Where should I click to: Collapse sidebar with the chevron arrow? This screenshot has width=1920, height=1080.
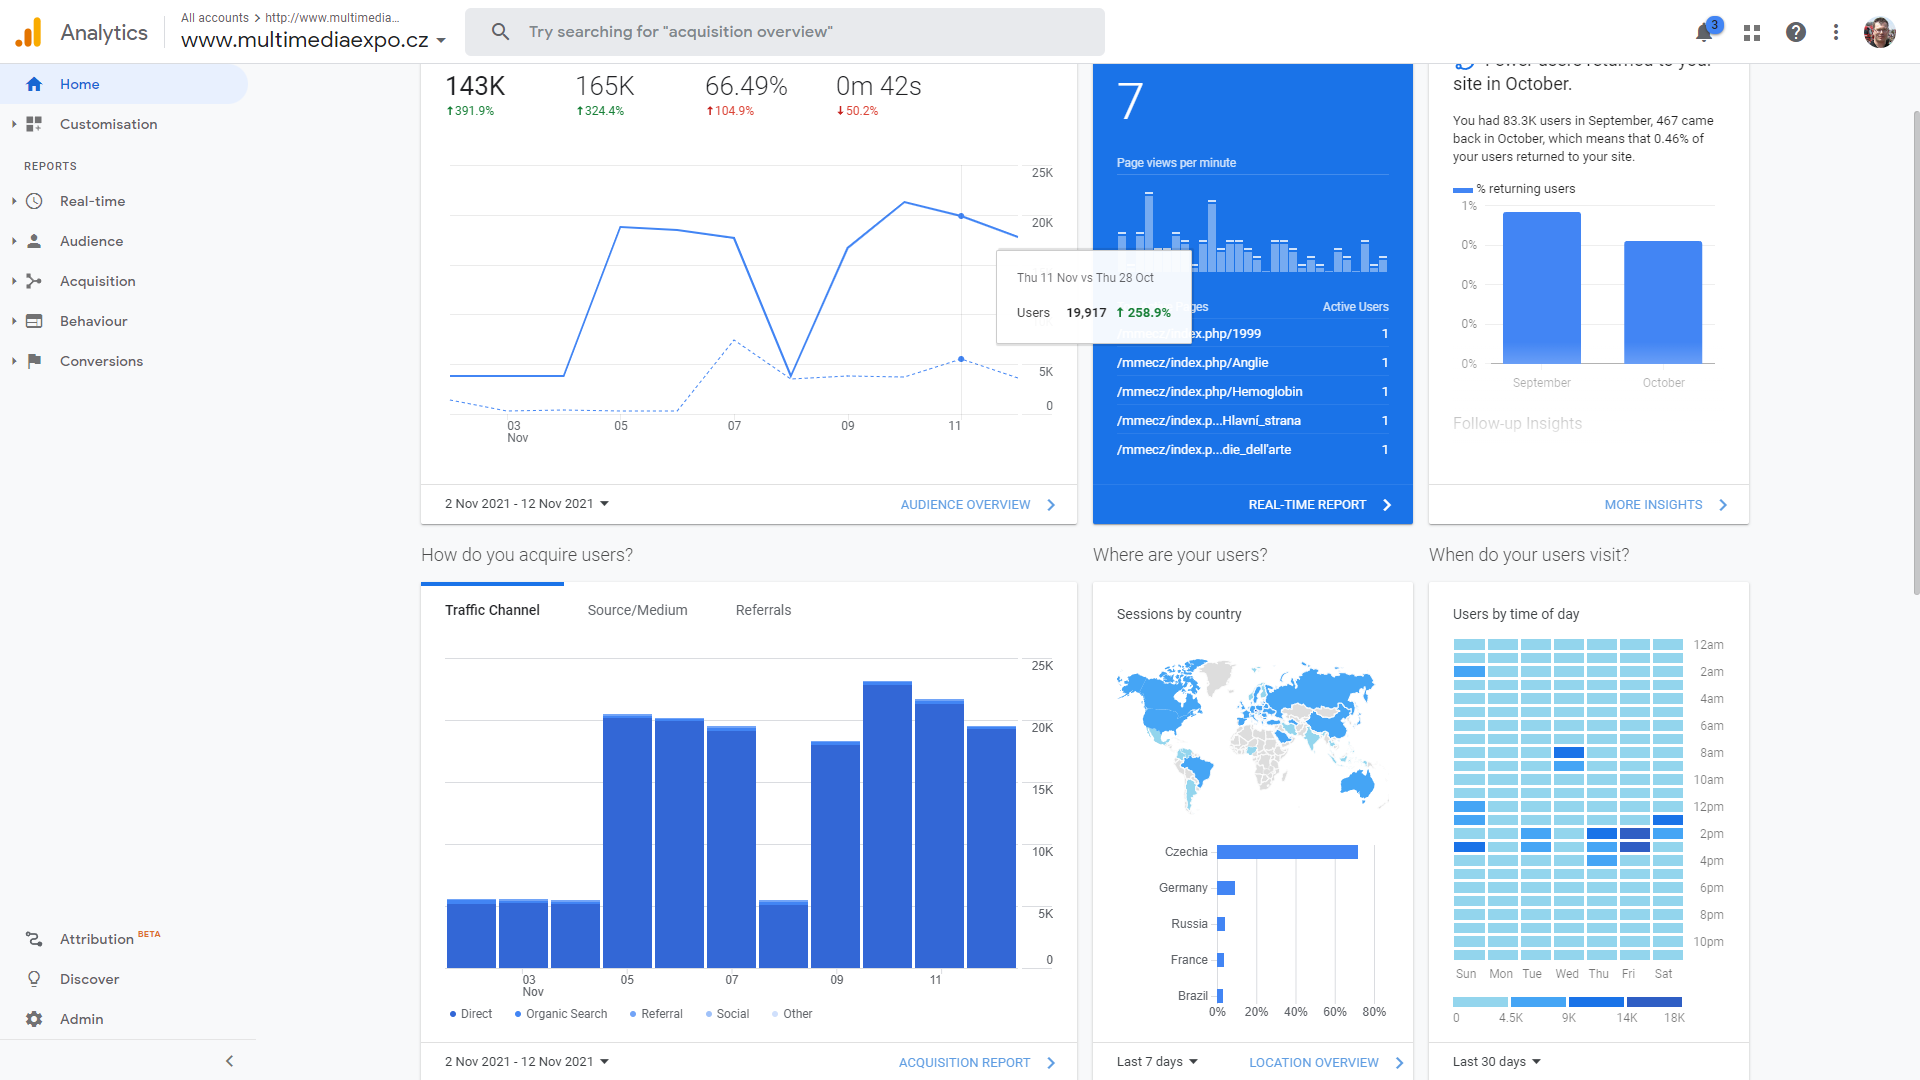point(229,1061)
